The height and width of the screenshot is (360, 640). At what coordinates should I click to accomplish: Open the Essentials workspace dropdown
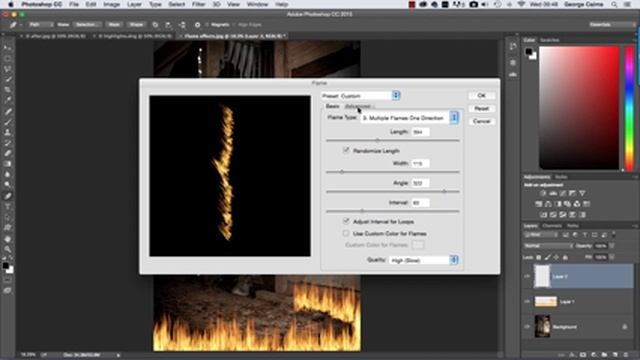[612, 25]
